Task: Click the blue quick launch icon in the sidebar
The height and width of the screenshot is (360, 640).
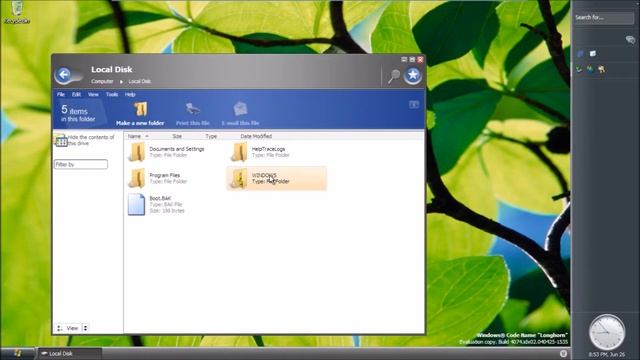Action: coord(580,54)
